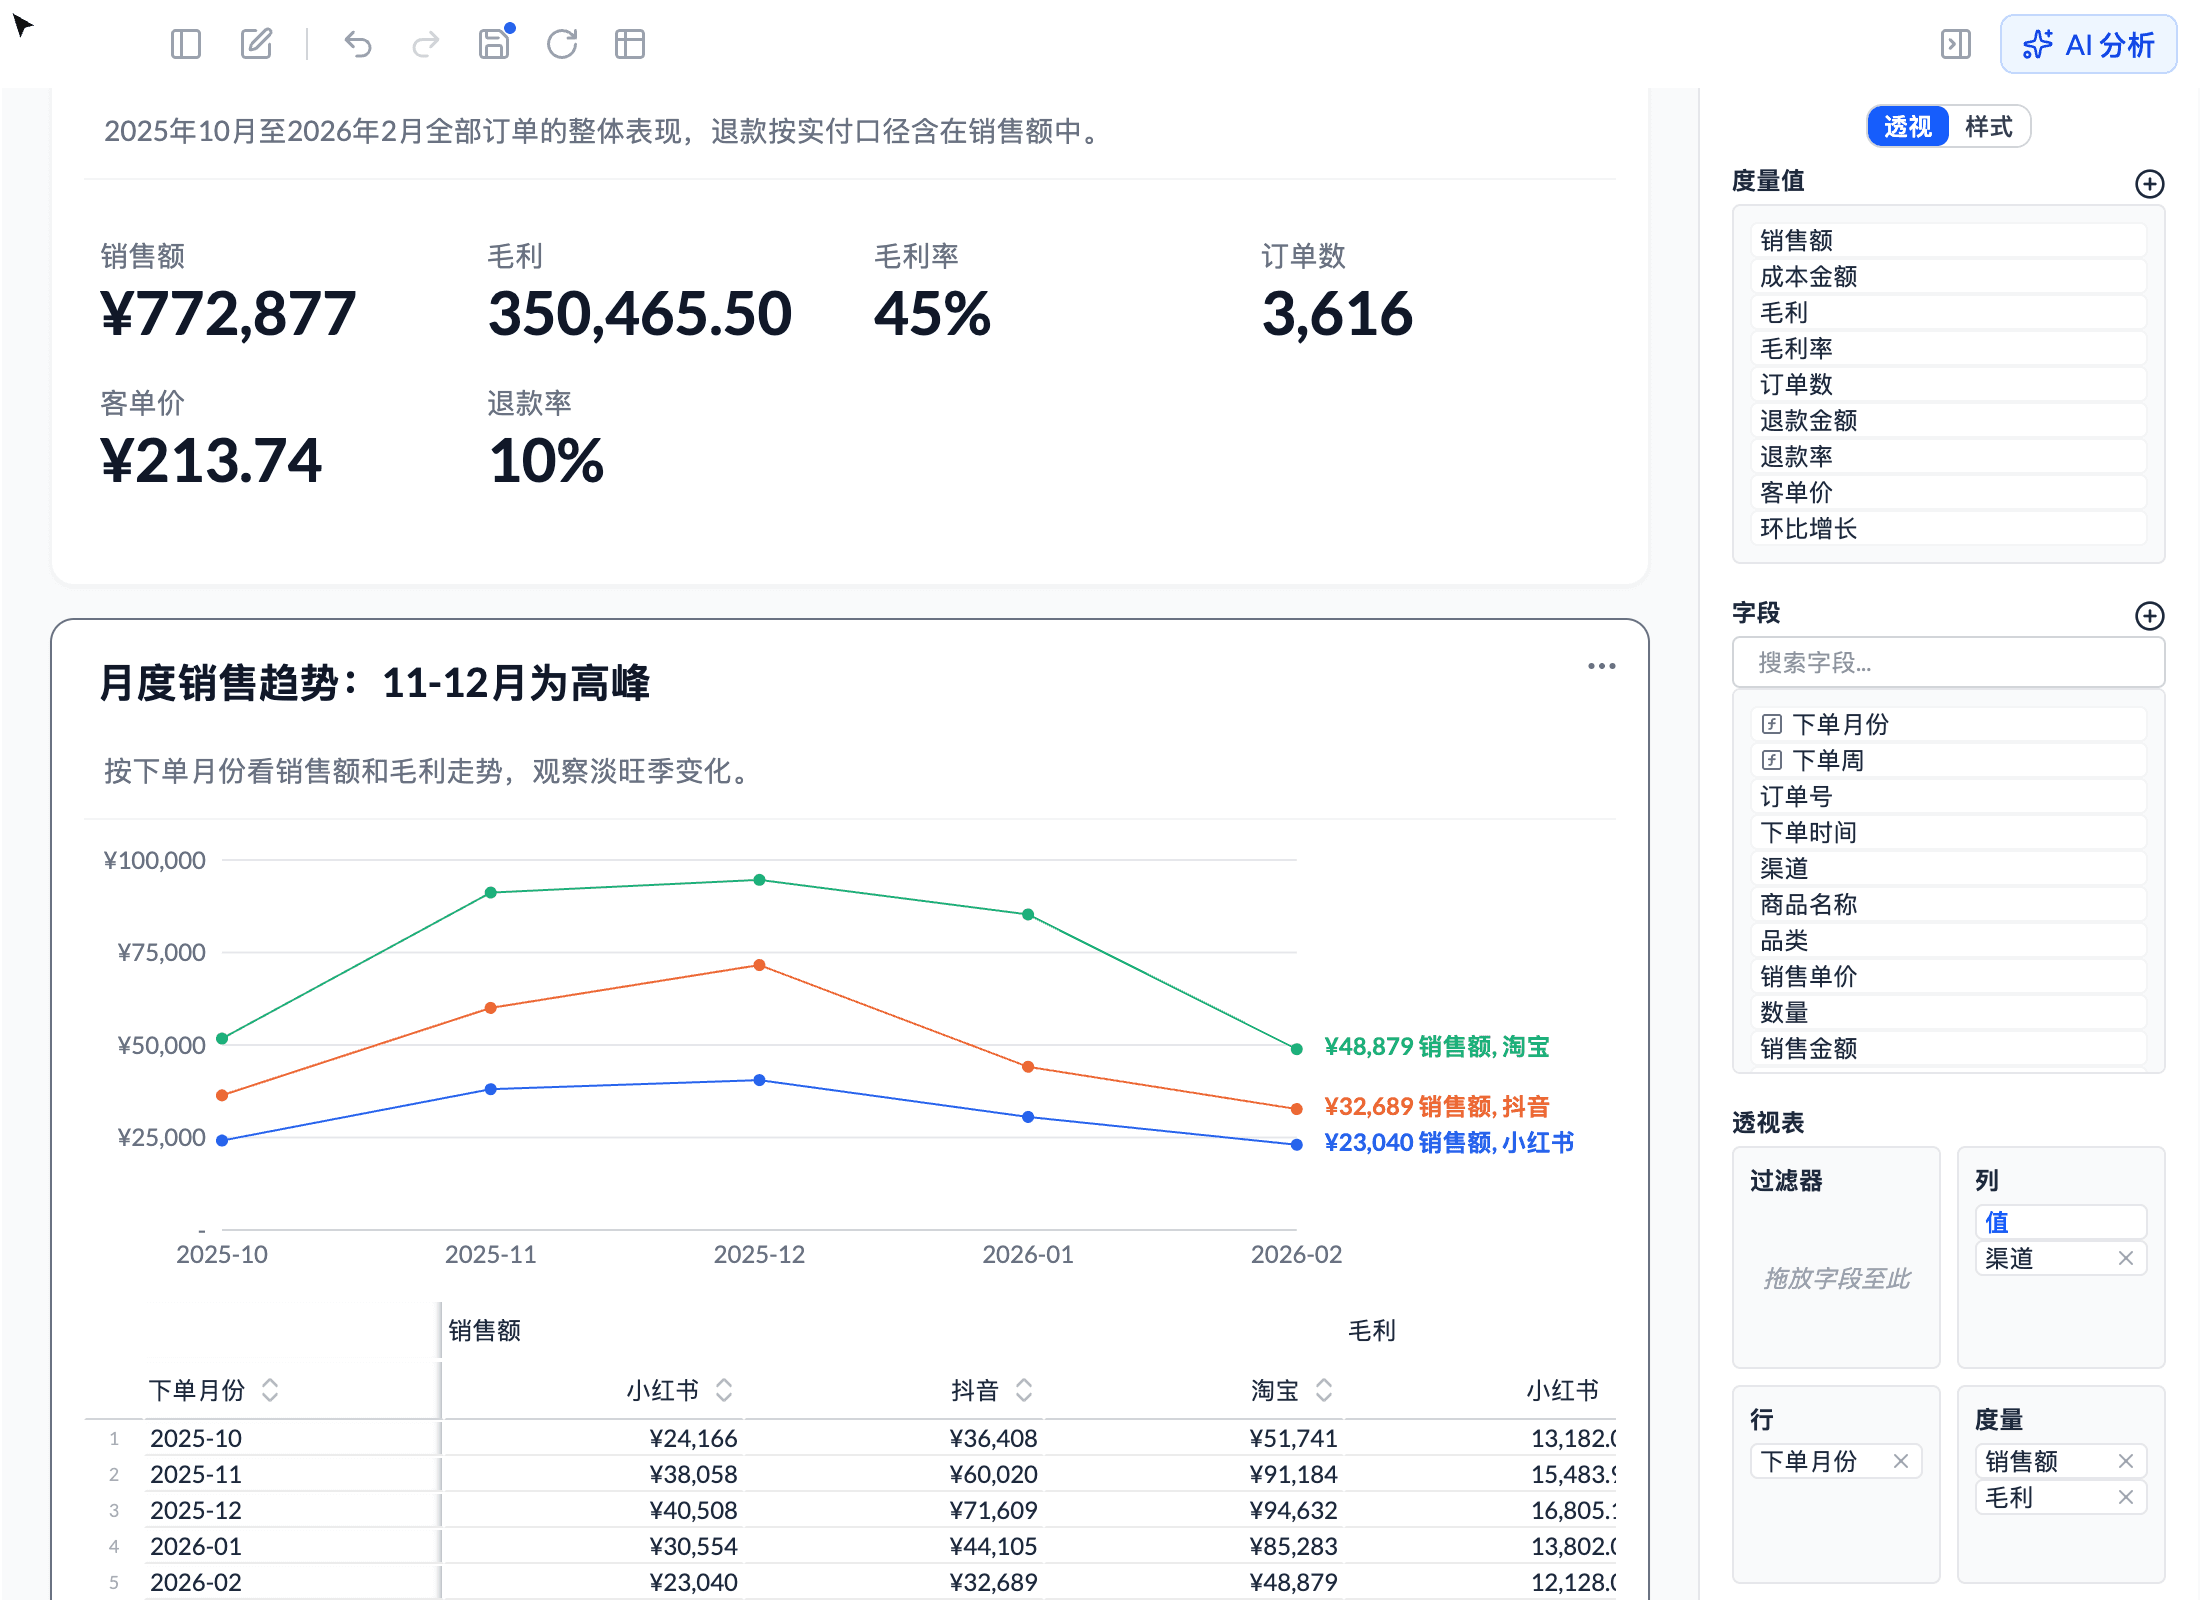This screenshot has width=2200, height=1600.
Task: Click the 淘宝 line end label ¥48,879
Action: (x=1436, y=1046)
